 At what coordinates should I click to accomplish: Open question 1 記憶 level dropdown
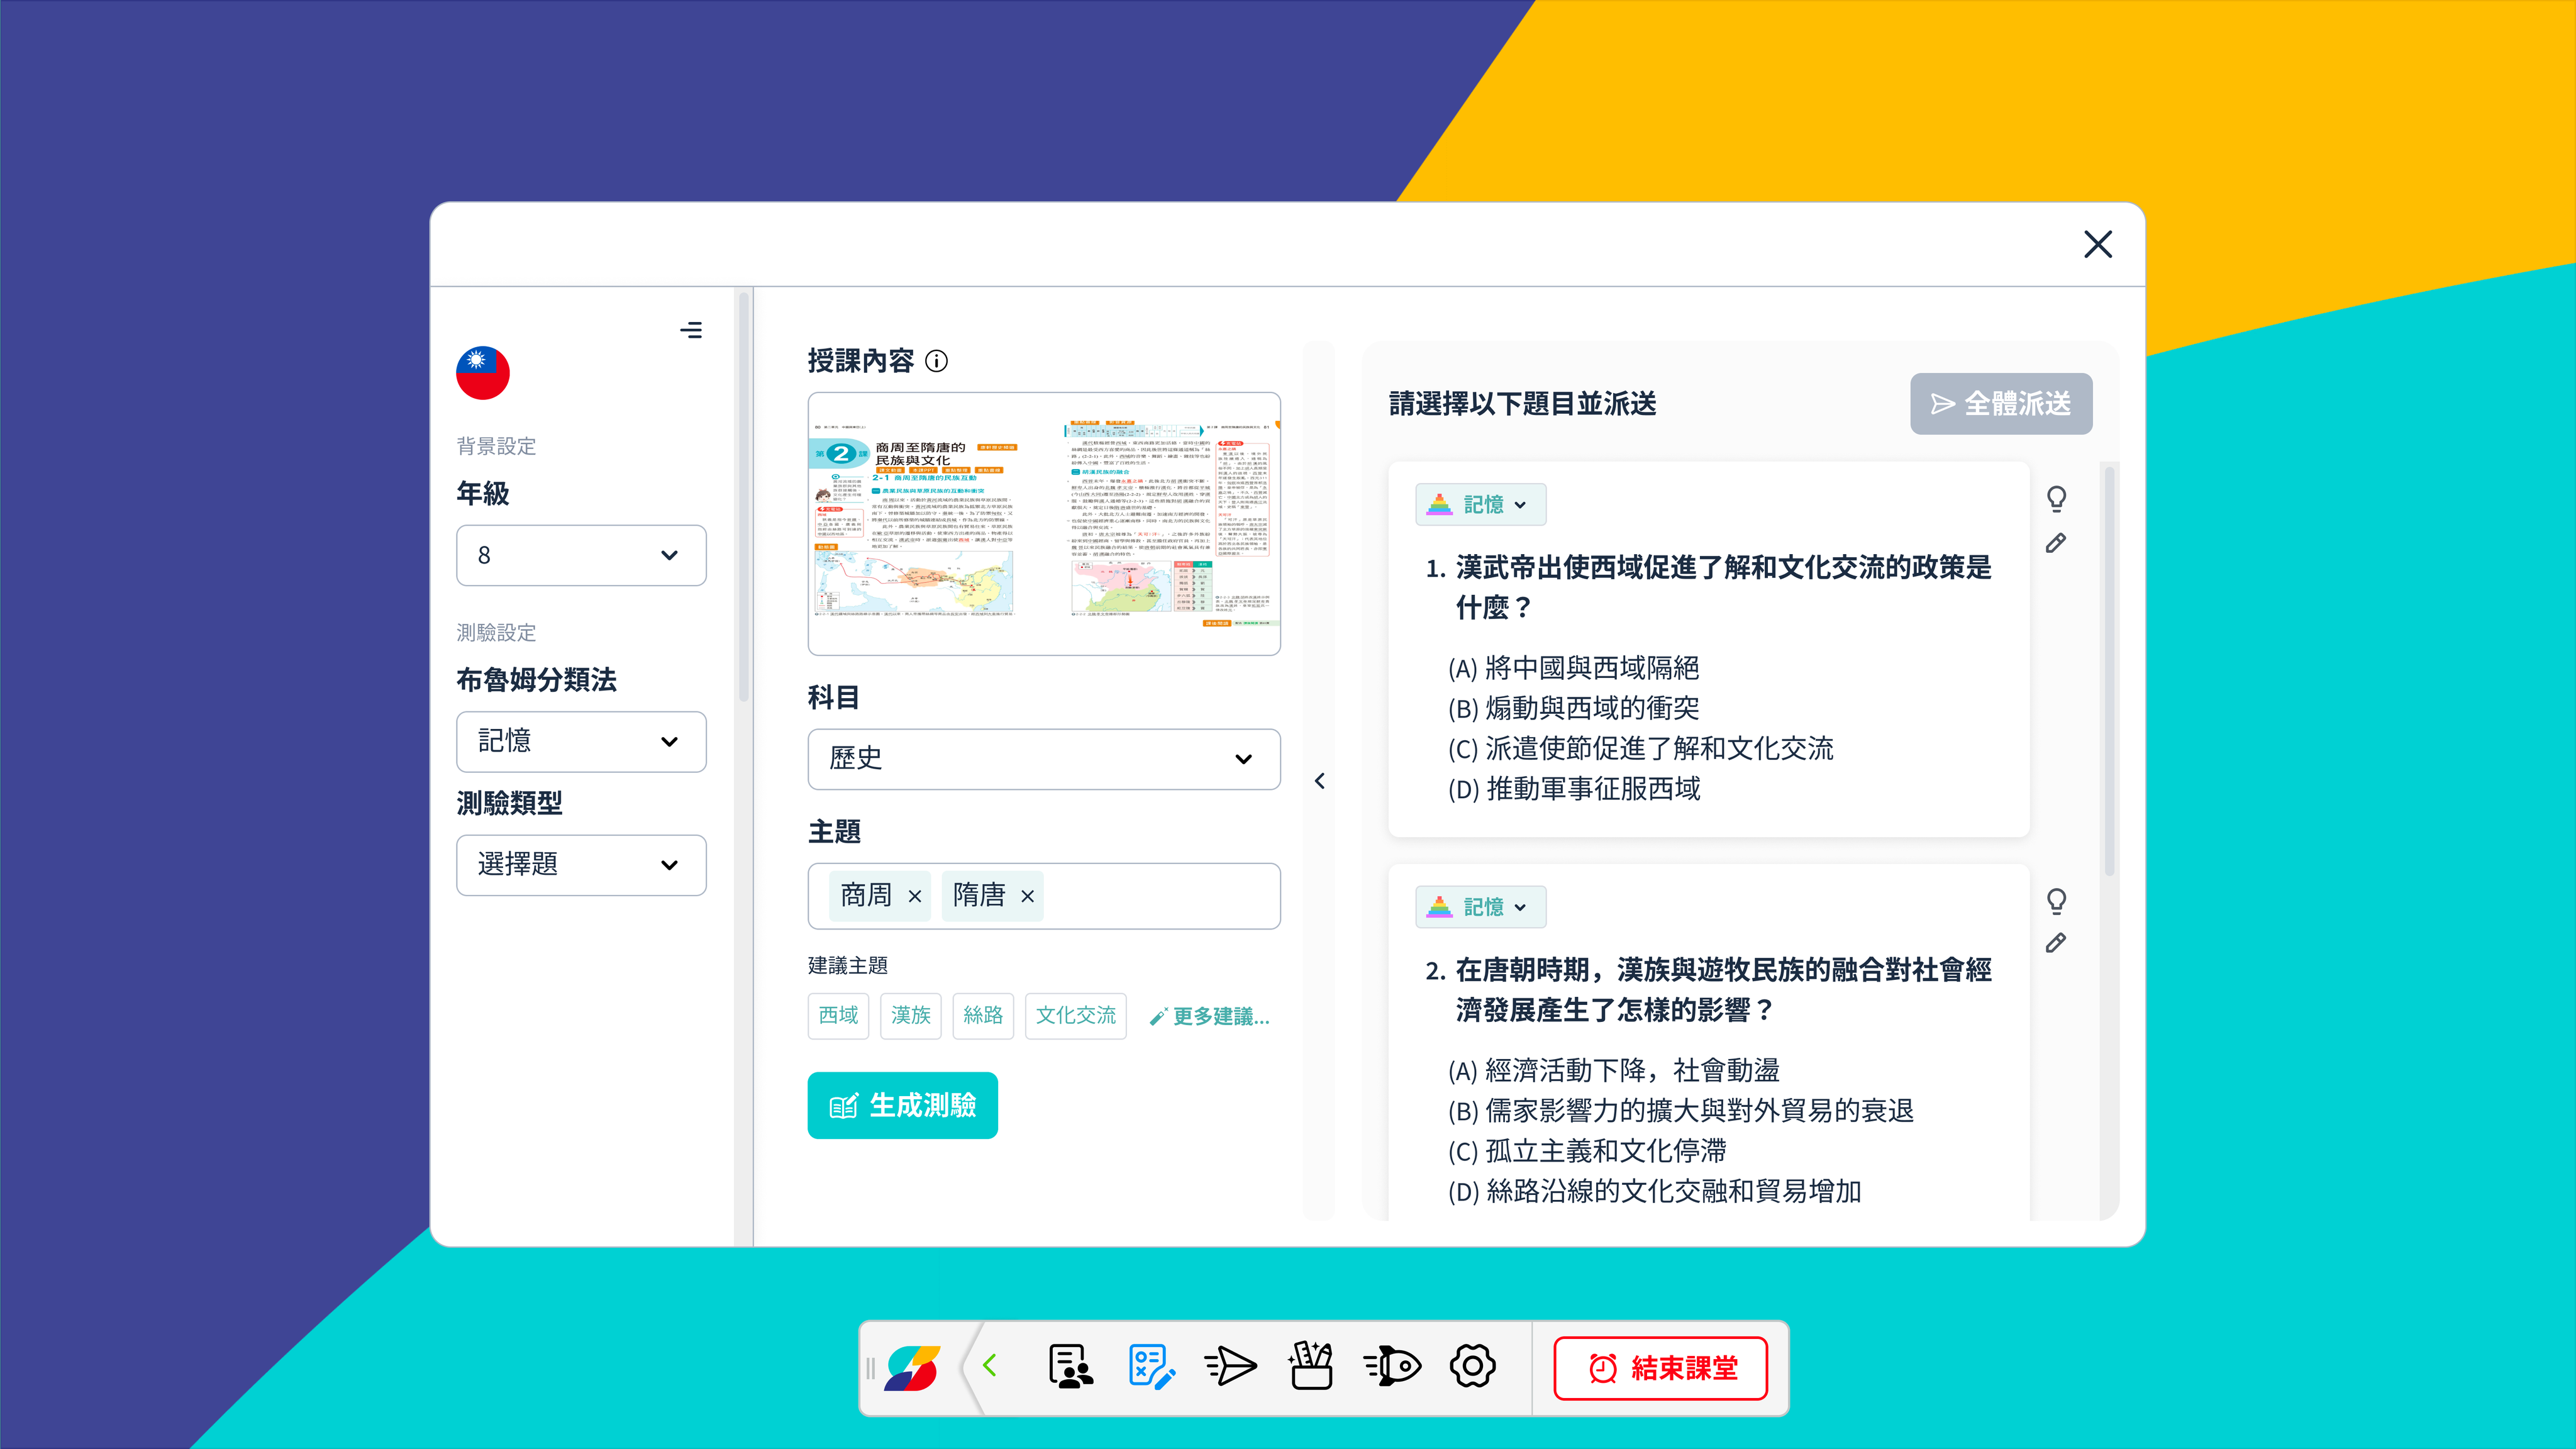(1480, 505)
